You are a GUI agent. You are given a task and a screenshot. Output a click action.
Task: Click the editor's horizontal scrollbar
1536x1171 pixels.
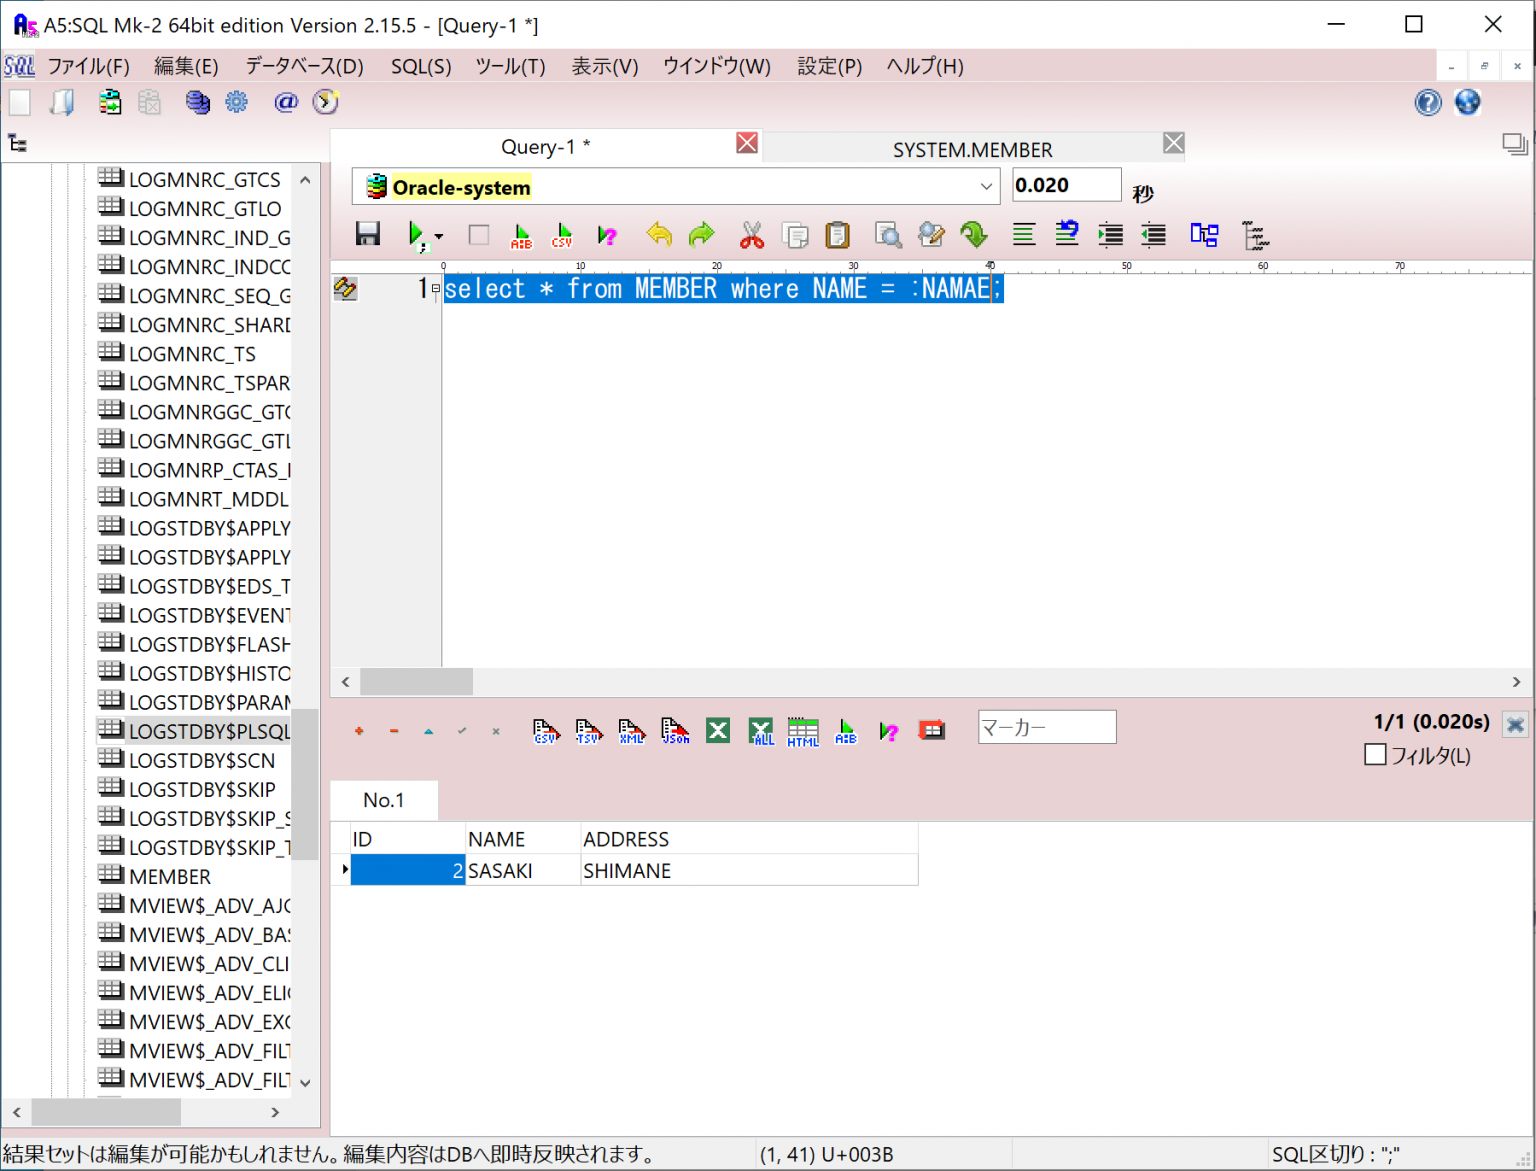[x=415, y=681]
